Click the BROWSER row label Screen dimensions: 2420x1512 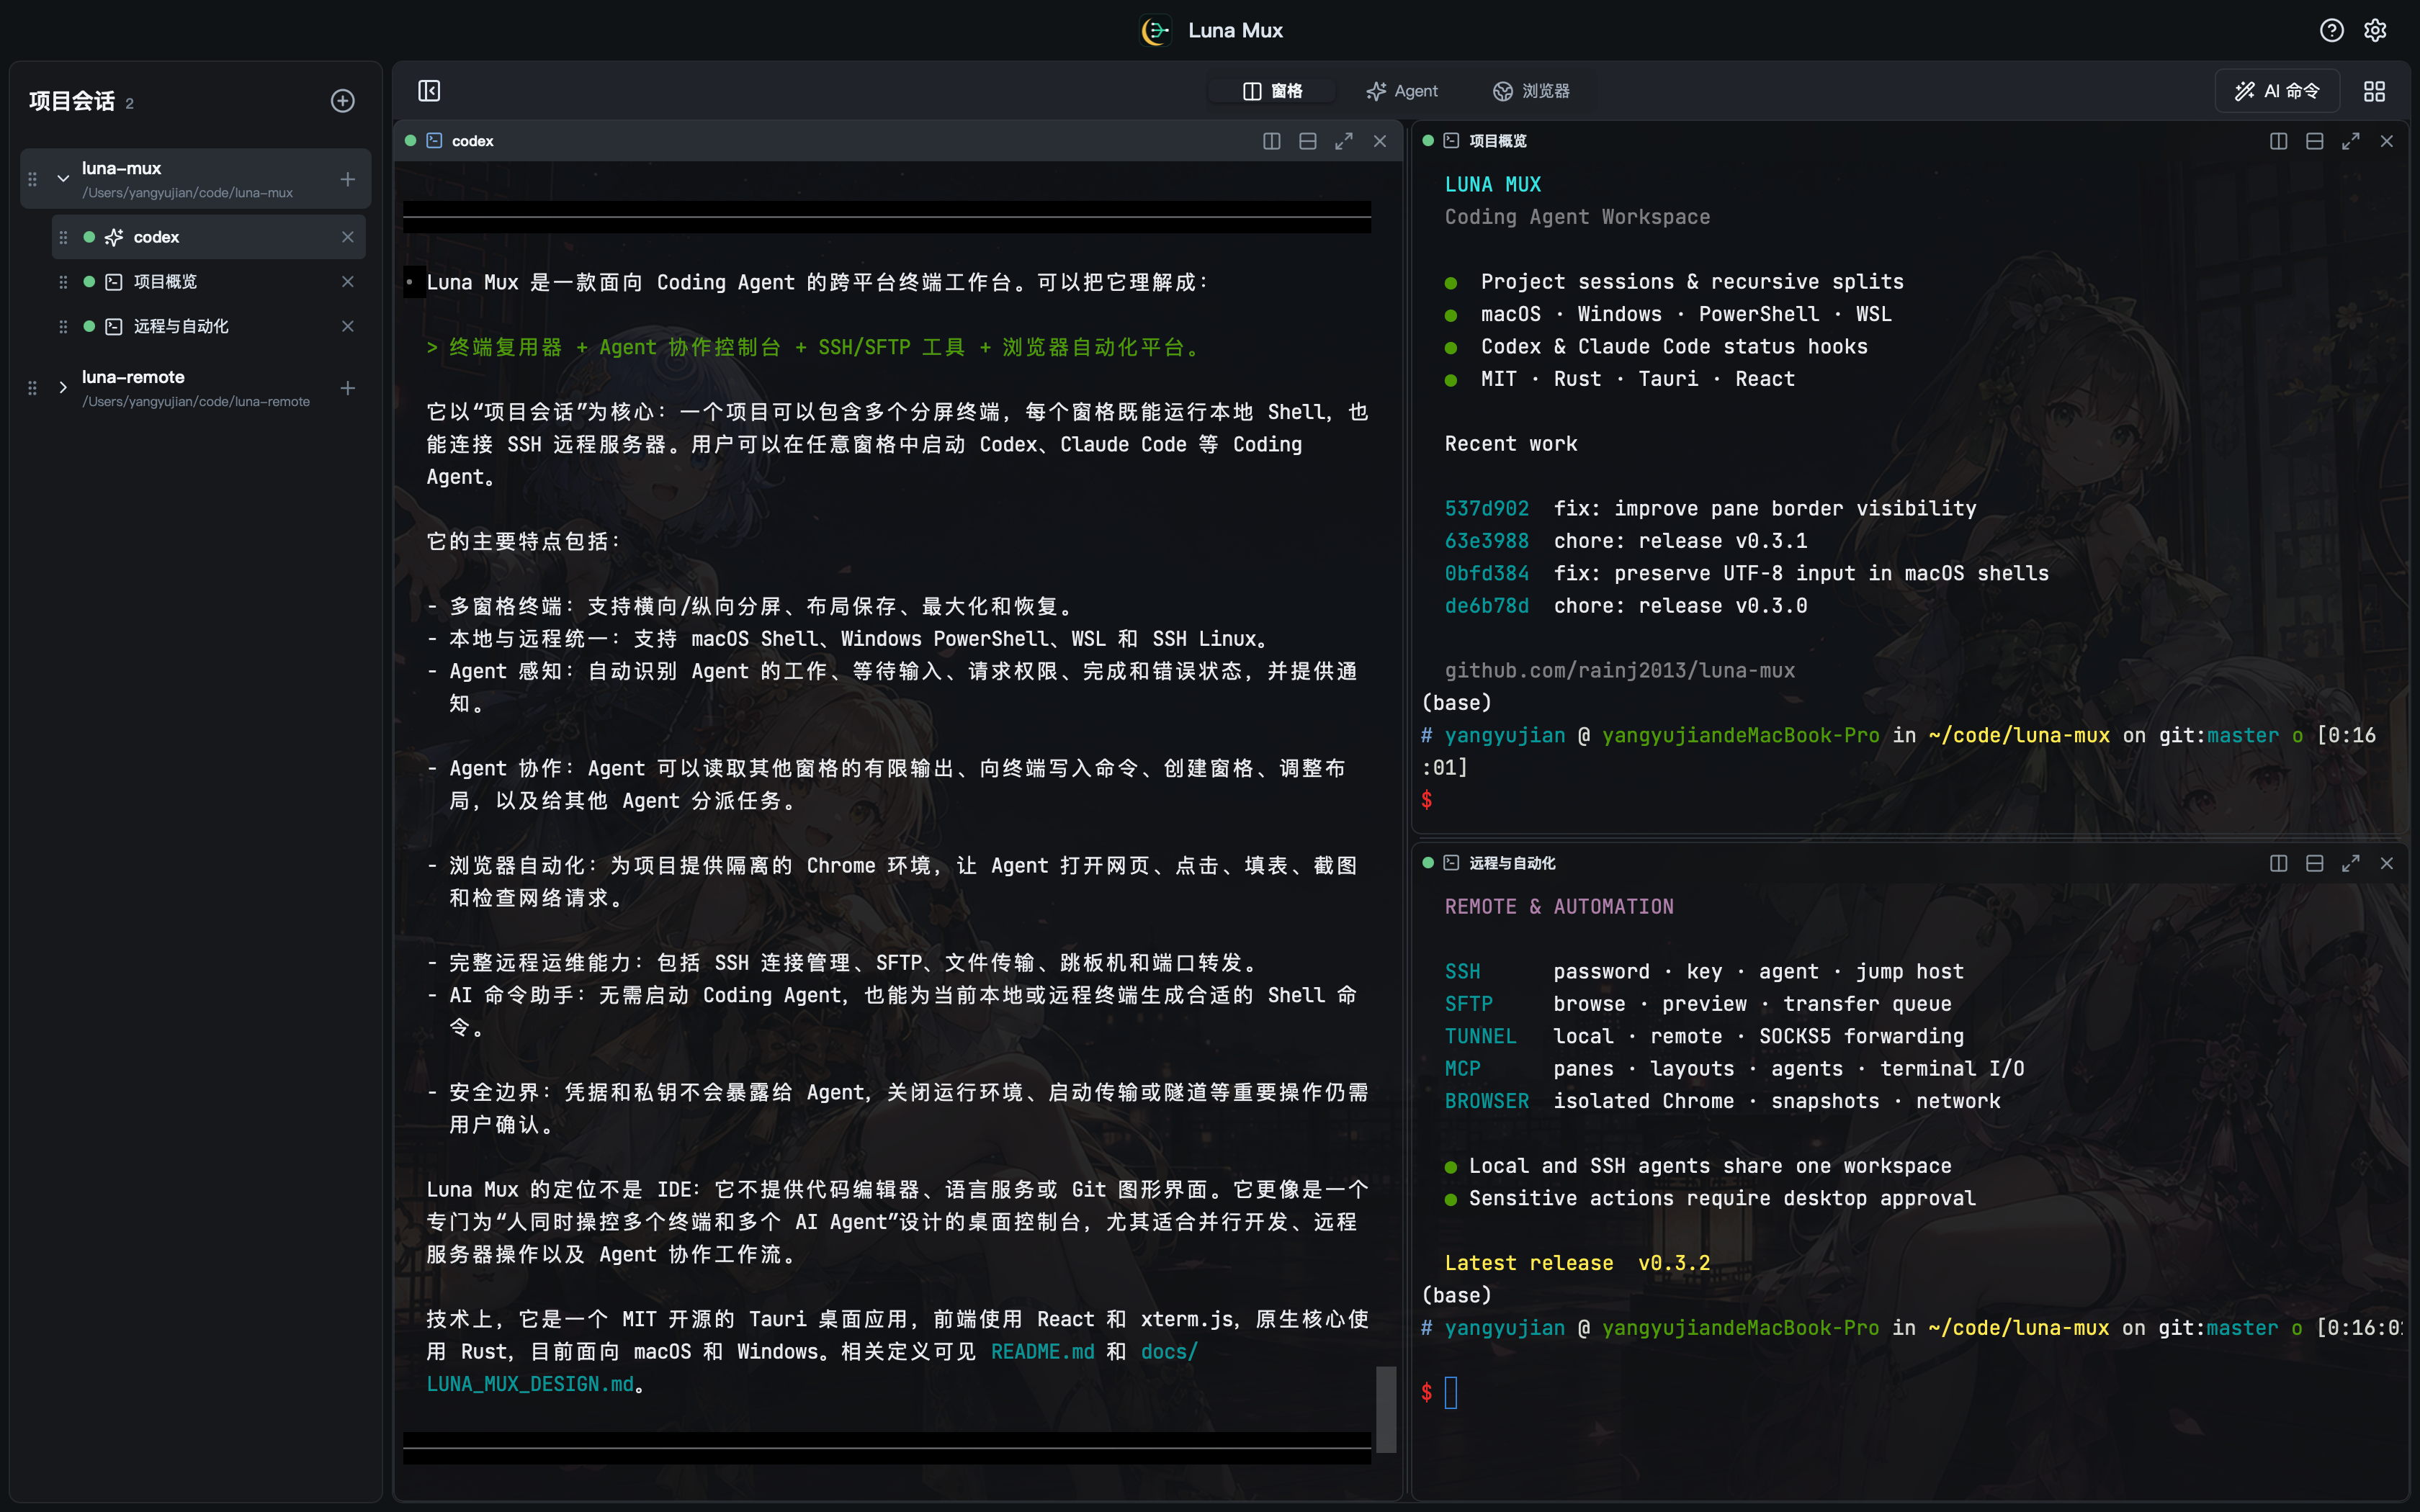[x=1486, y=1101]
